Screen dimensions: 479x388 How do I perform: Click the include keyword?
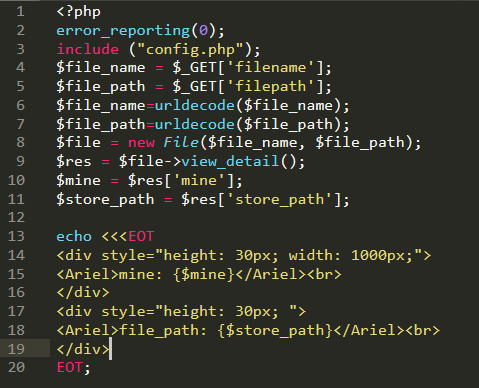(88, 49)
